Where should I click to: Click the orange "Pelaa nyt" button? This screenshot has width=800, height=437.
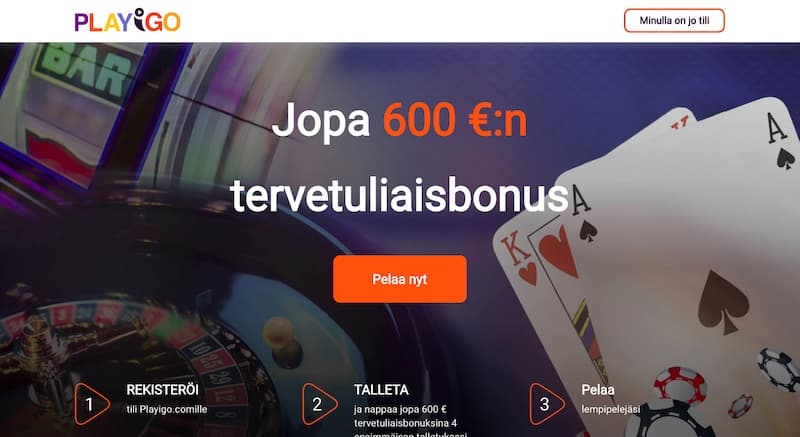click(x=399, y=279)
